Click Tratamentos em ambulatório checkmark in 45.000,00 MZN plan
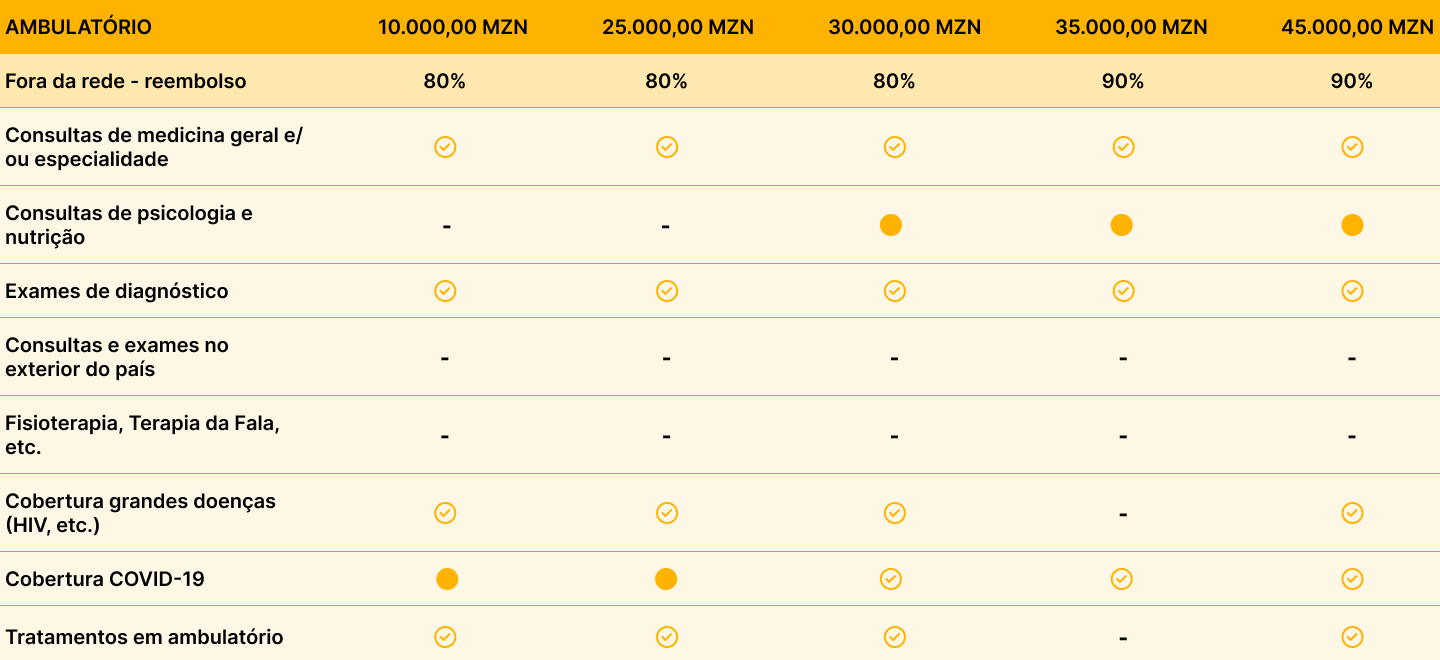Viewport: 1440px width, 660px height. coord(1352,637)
